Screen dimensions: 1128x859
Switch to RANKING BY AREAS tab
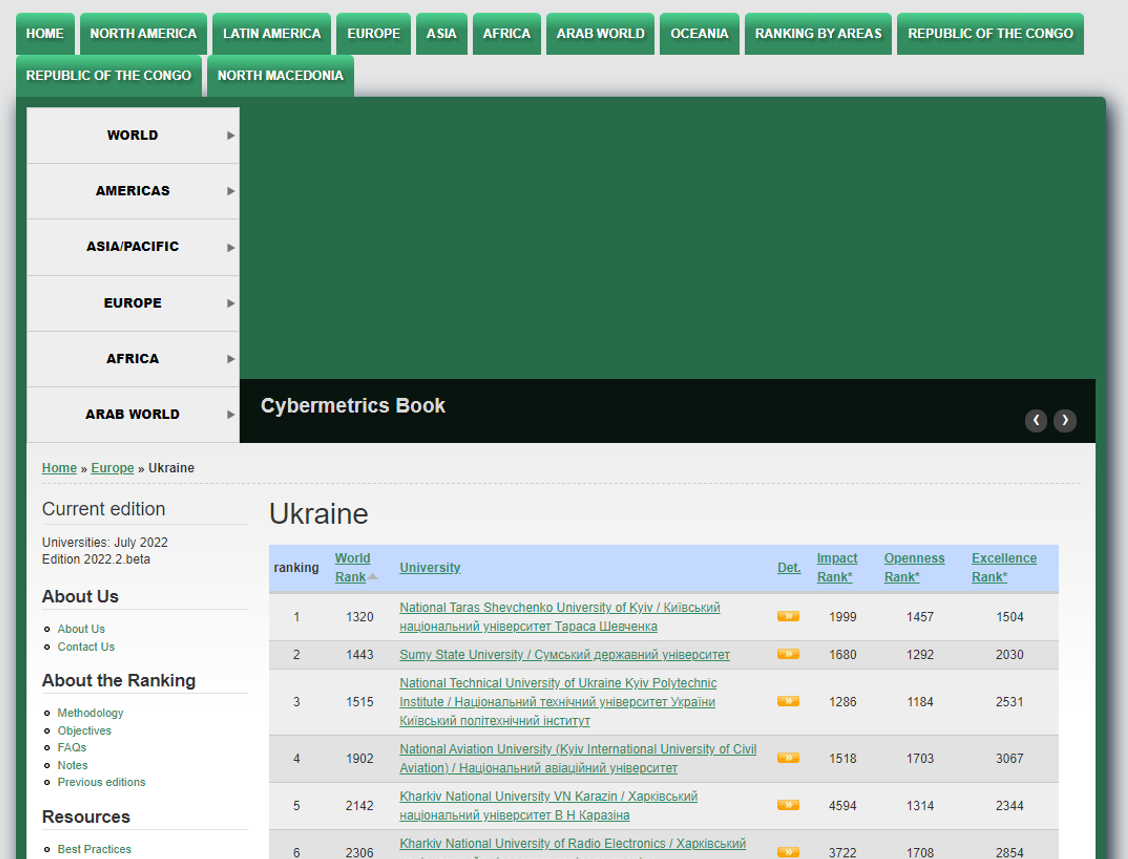click(818, 34)
